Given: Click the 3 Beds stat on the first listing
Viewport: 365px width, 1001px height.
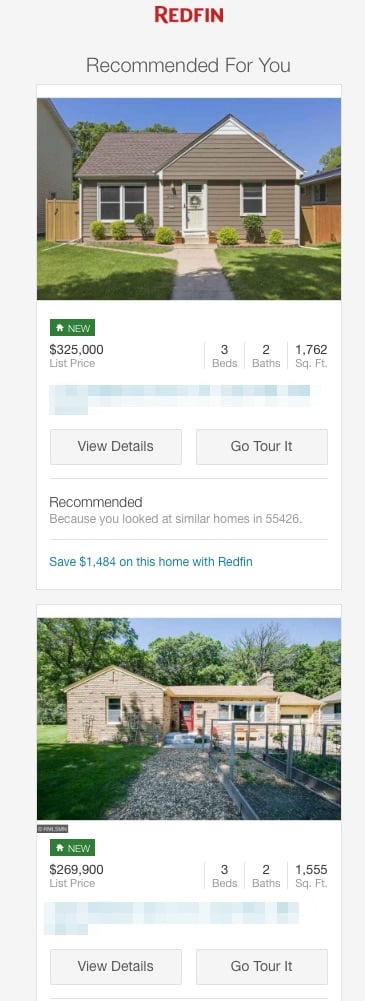Looking at the screenshot, I should pyautogui.click(x=225, y=356).
